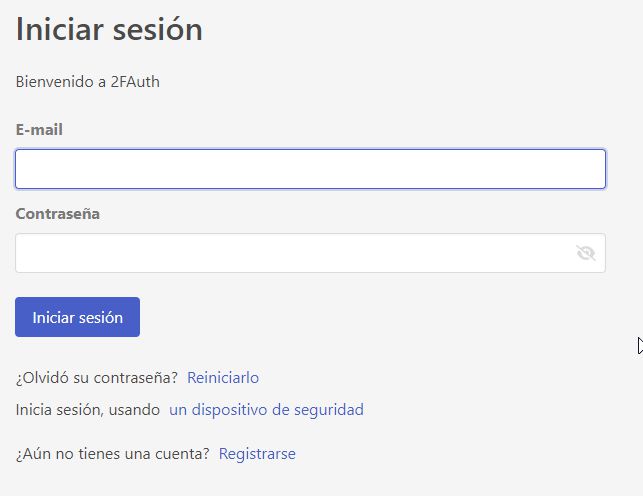Click the Contraseña field label
The image size is (643, 496).
[58, 213]
